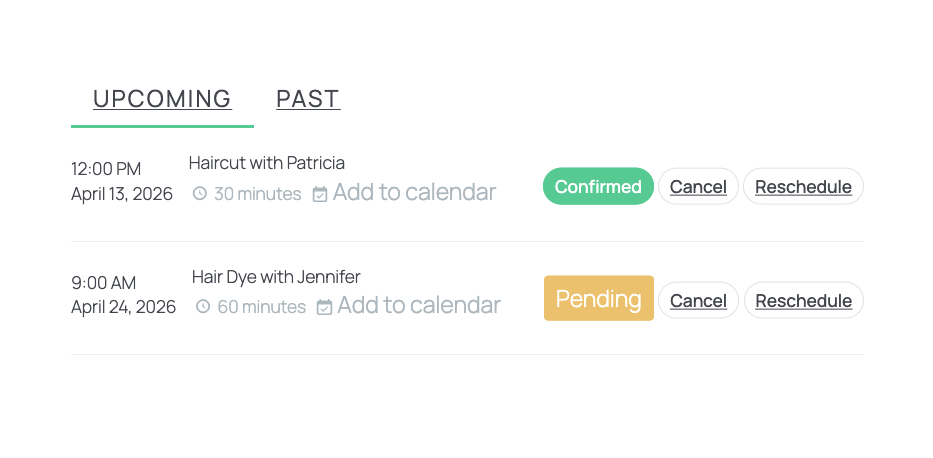Viewport: 933px width, 458px height.
Task: Add Patricia's haircut to calendar
Action: (413, 192)
